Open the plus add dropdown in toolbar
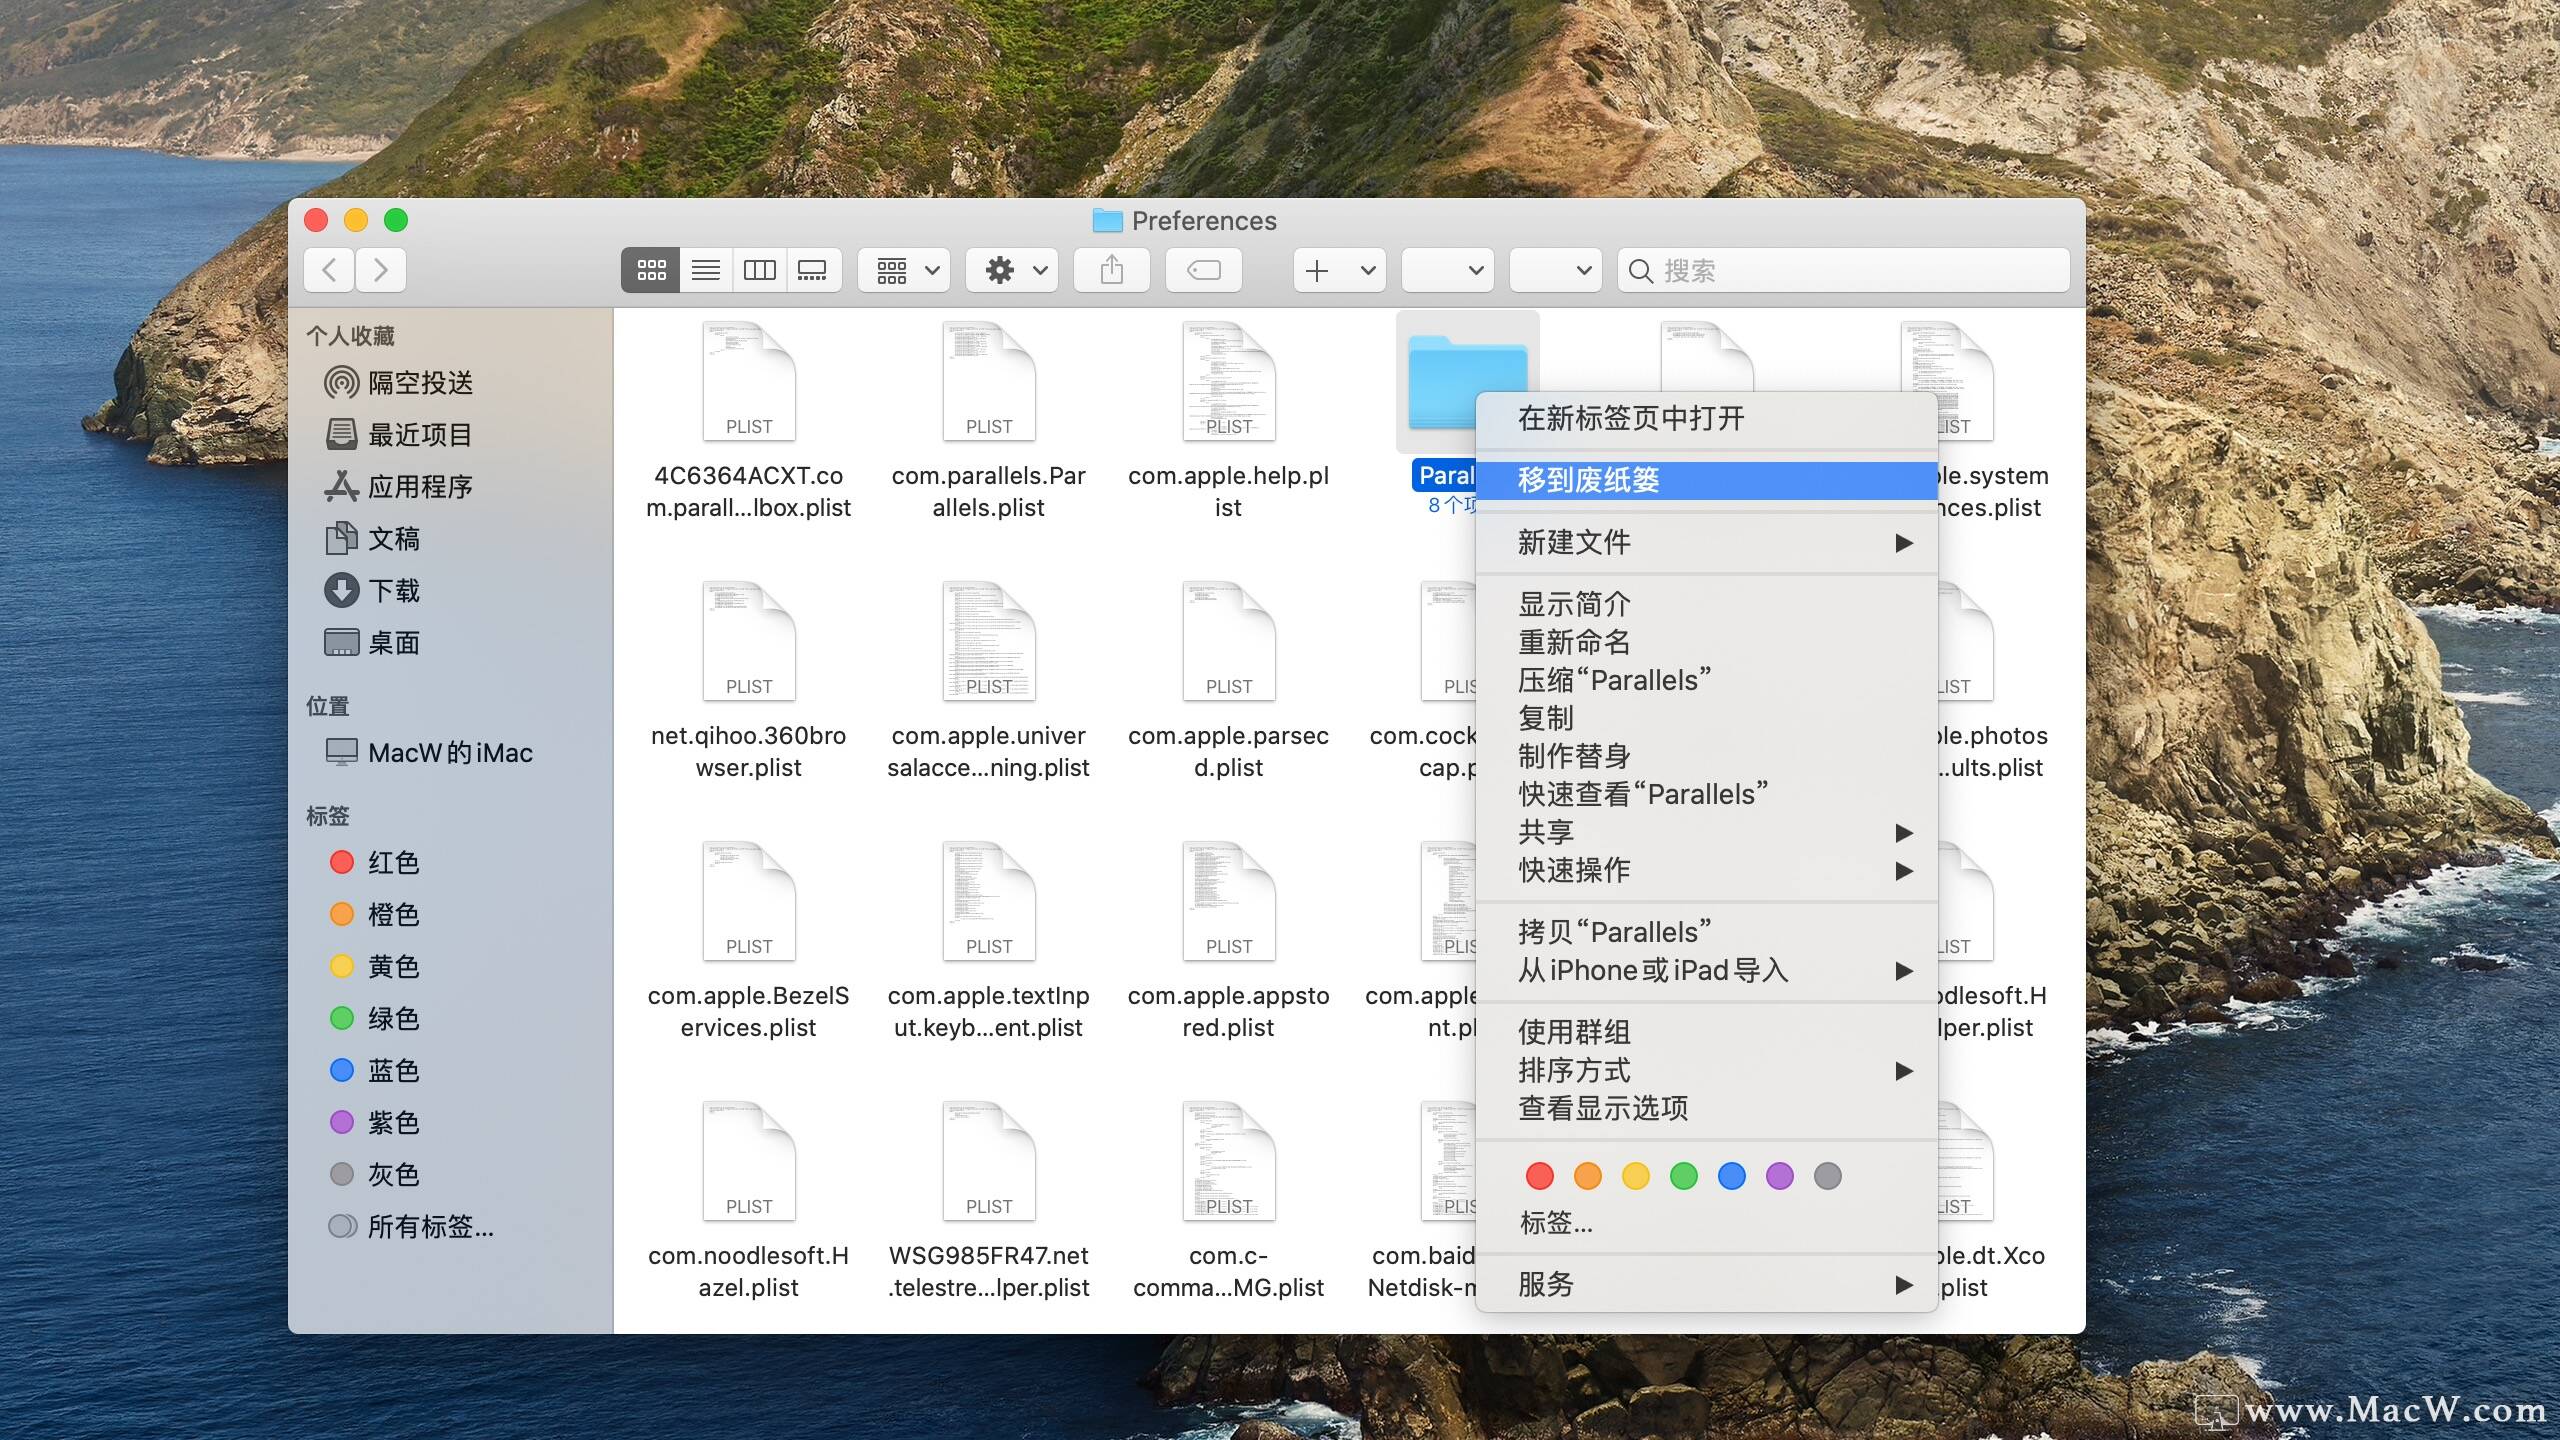Viewport: 2560px width, 1440px height. click(1339, 270)
